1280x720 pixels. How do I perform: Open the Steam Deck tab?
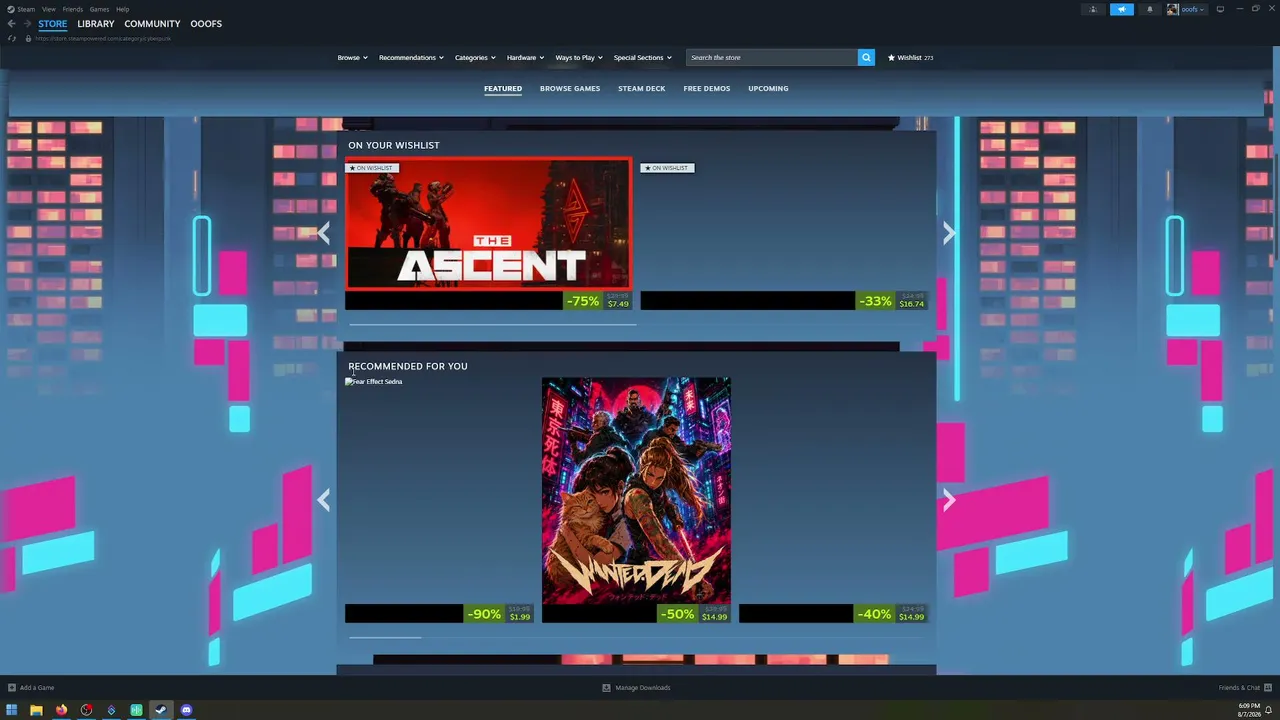point(641,88)
